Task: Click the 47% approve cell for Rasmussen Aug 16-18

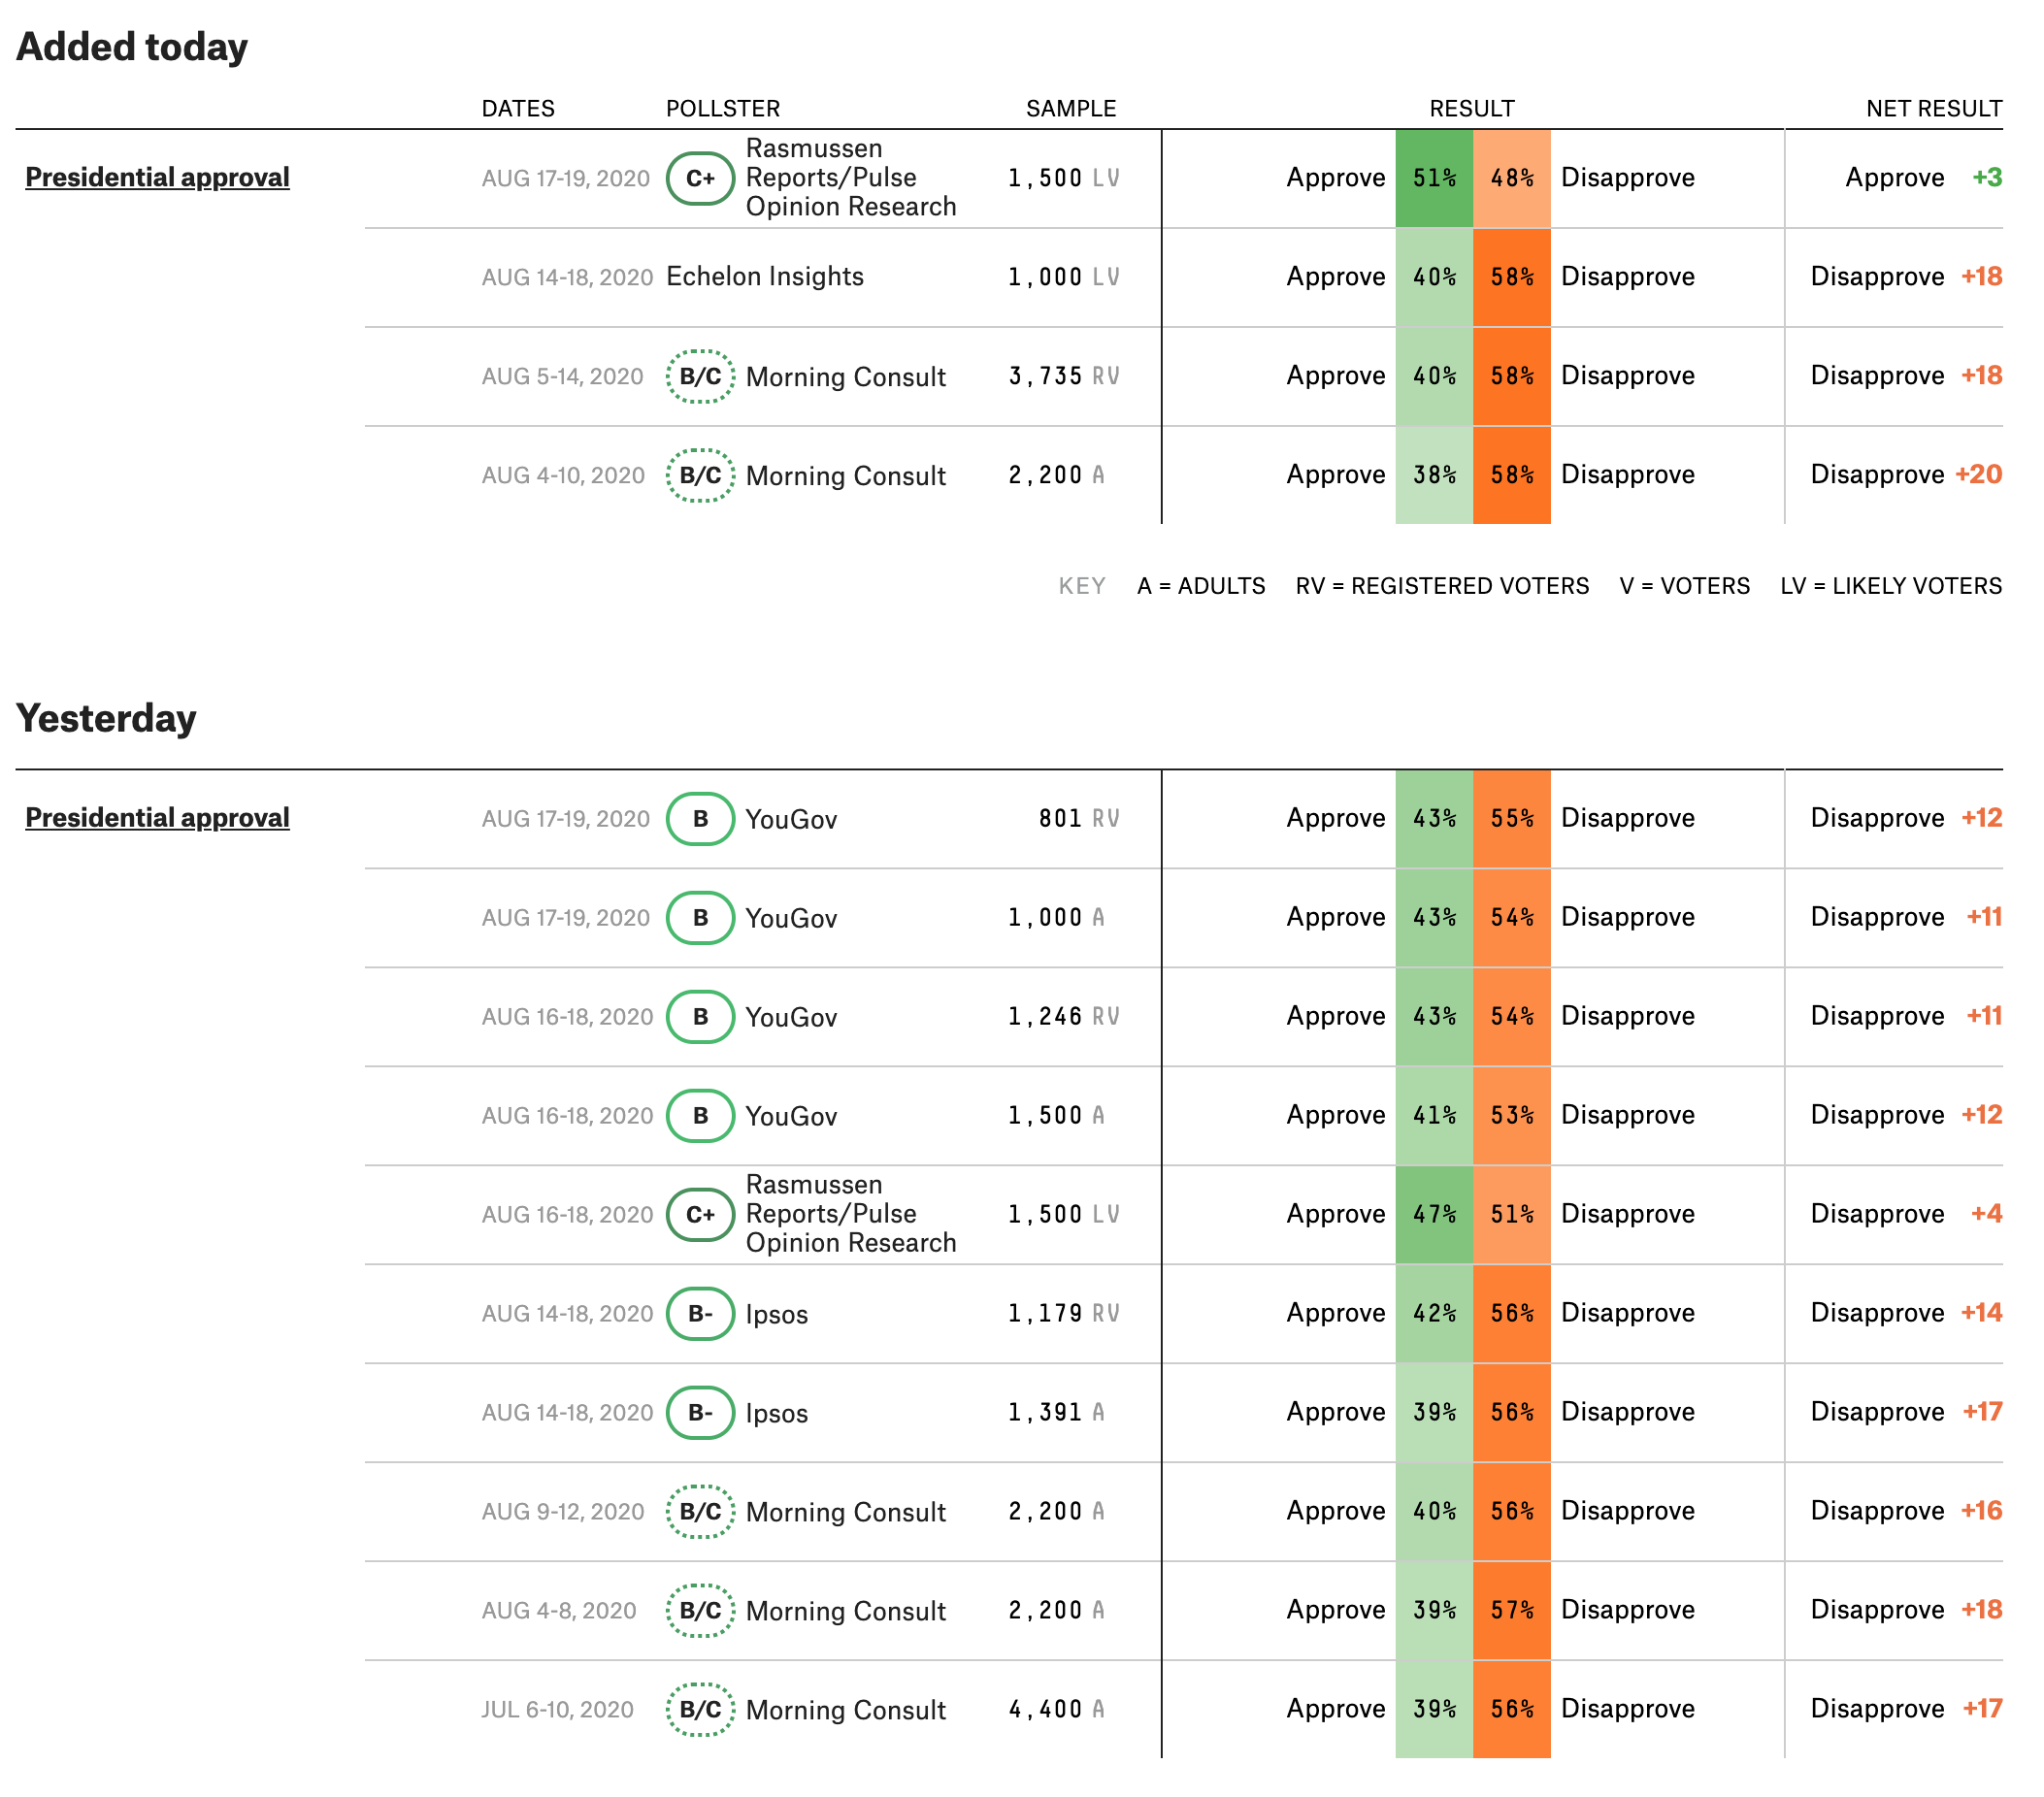Action: click(x=1434, y=1214)
